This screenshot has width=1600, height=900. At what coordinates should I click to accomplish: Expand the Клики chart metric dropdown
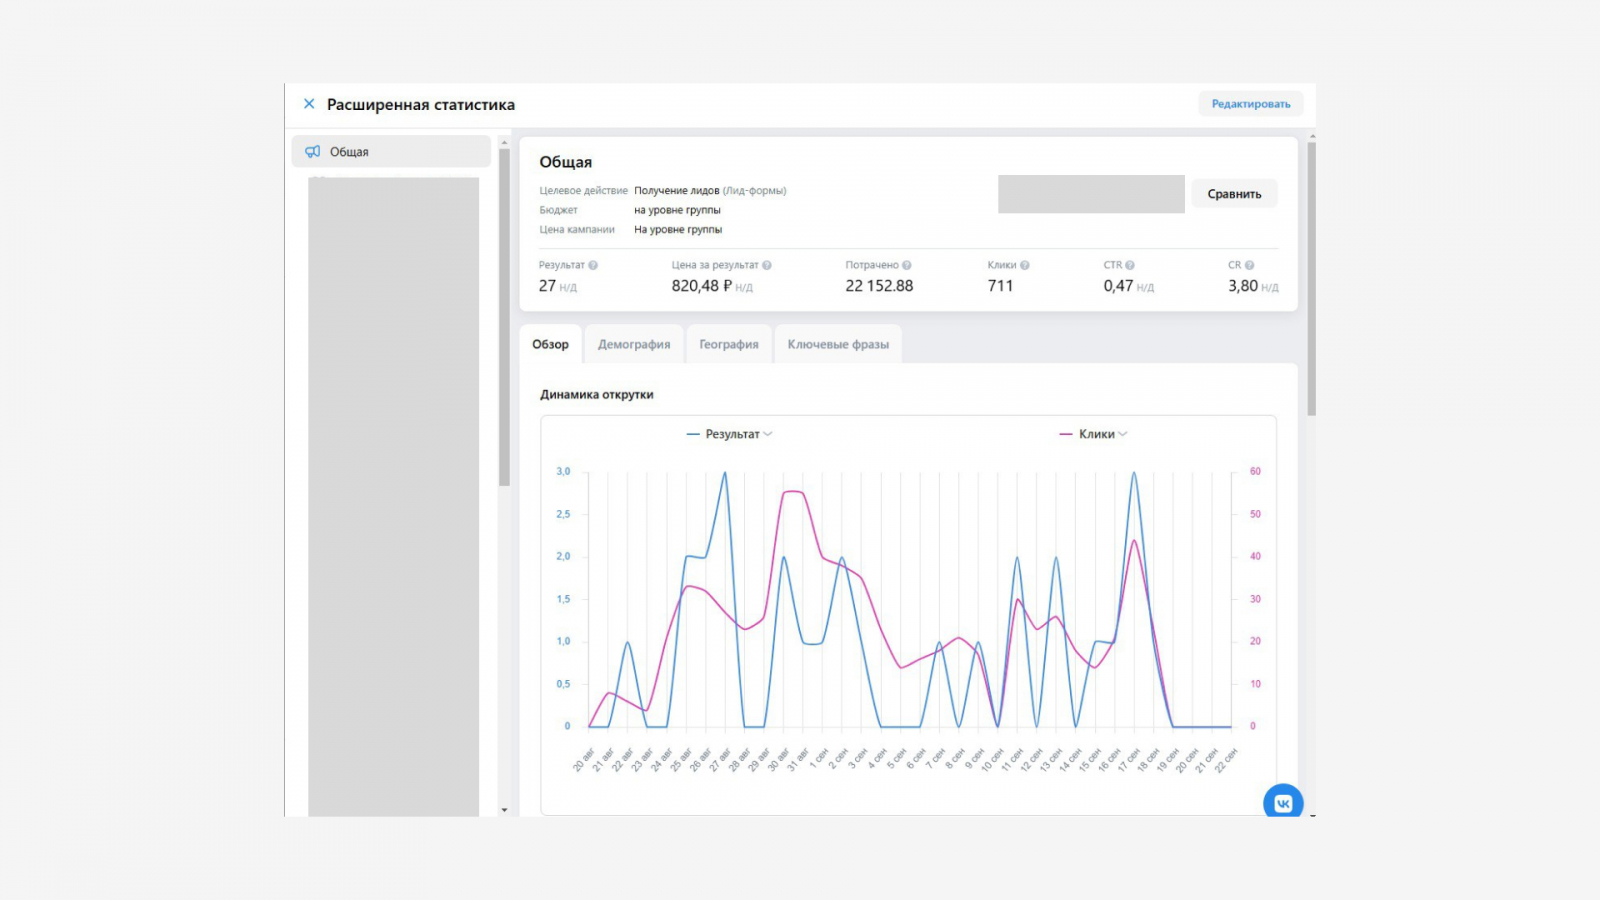click(1123, 434)
